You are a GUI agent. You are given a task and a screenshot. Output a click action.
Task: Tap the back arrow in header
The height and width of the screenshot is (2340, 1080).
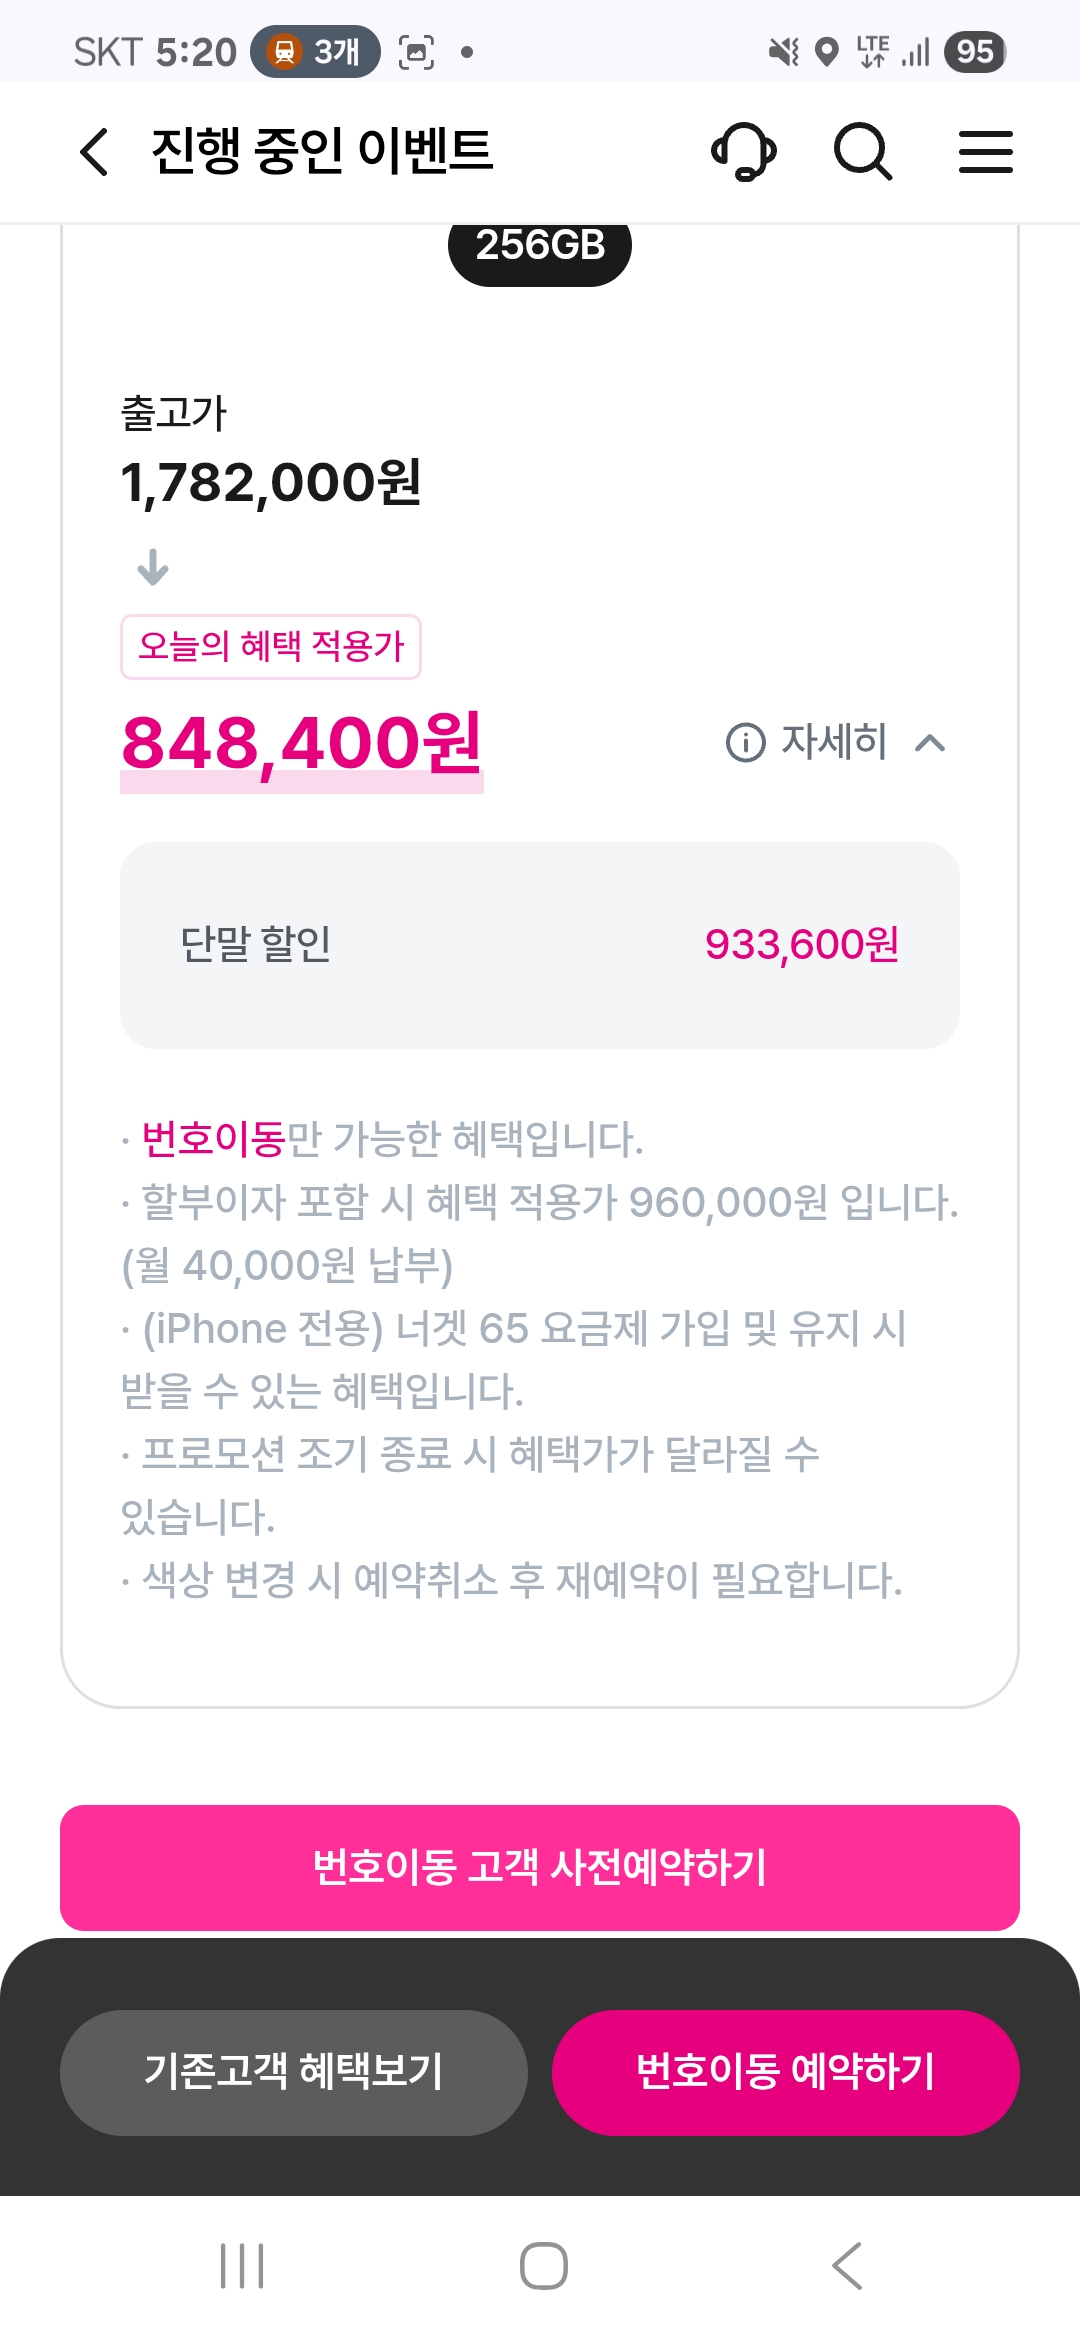[x=94, y=152]
